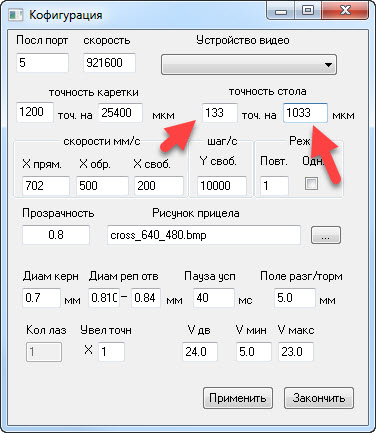This screenshot has width=376, height=433.
Task: Click the Устройство видео label
Action: click(x=243, y=41)
